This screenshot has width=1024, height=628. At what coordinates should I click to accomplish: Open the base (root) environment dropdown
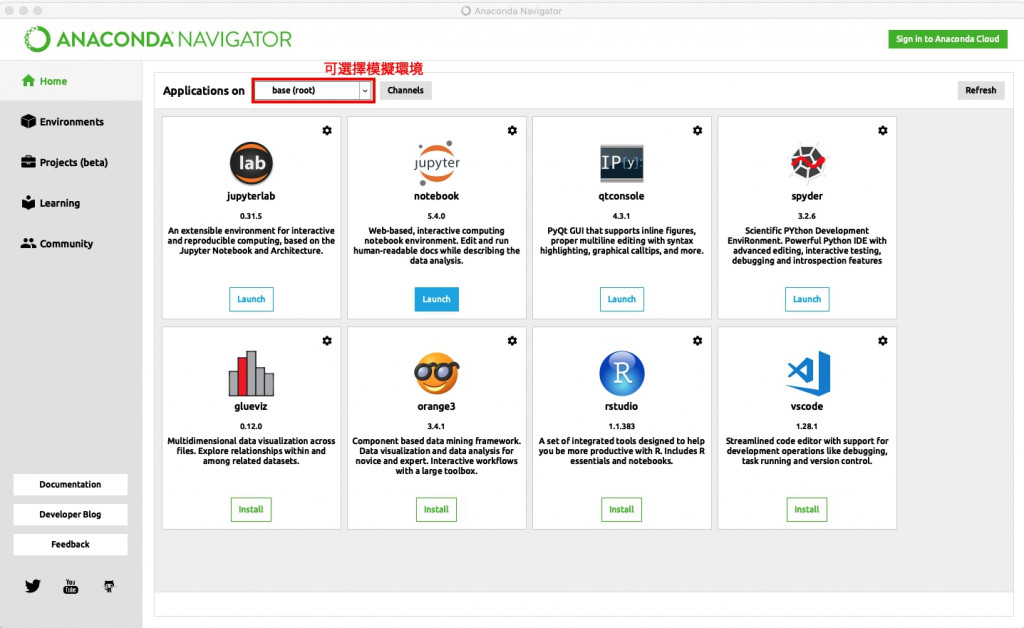[313, 90]
